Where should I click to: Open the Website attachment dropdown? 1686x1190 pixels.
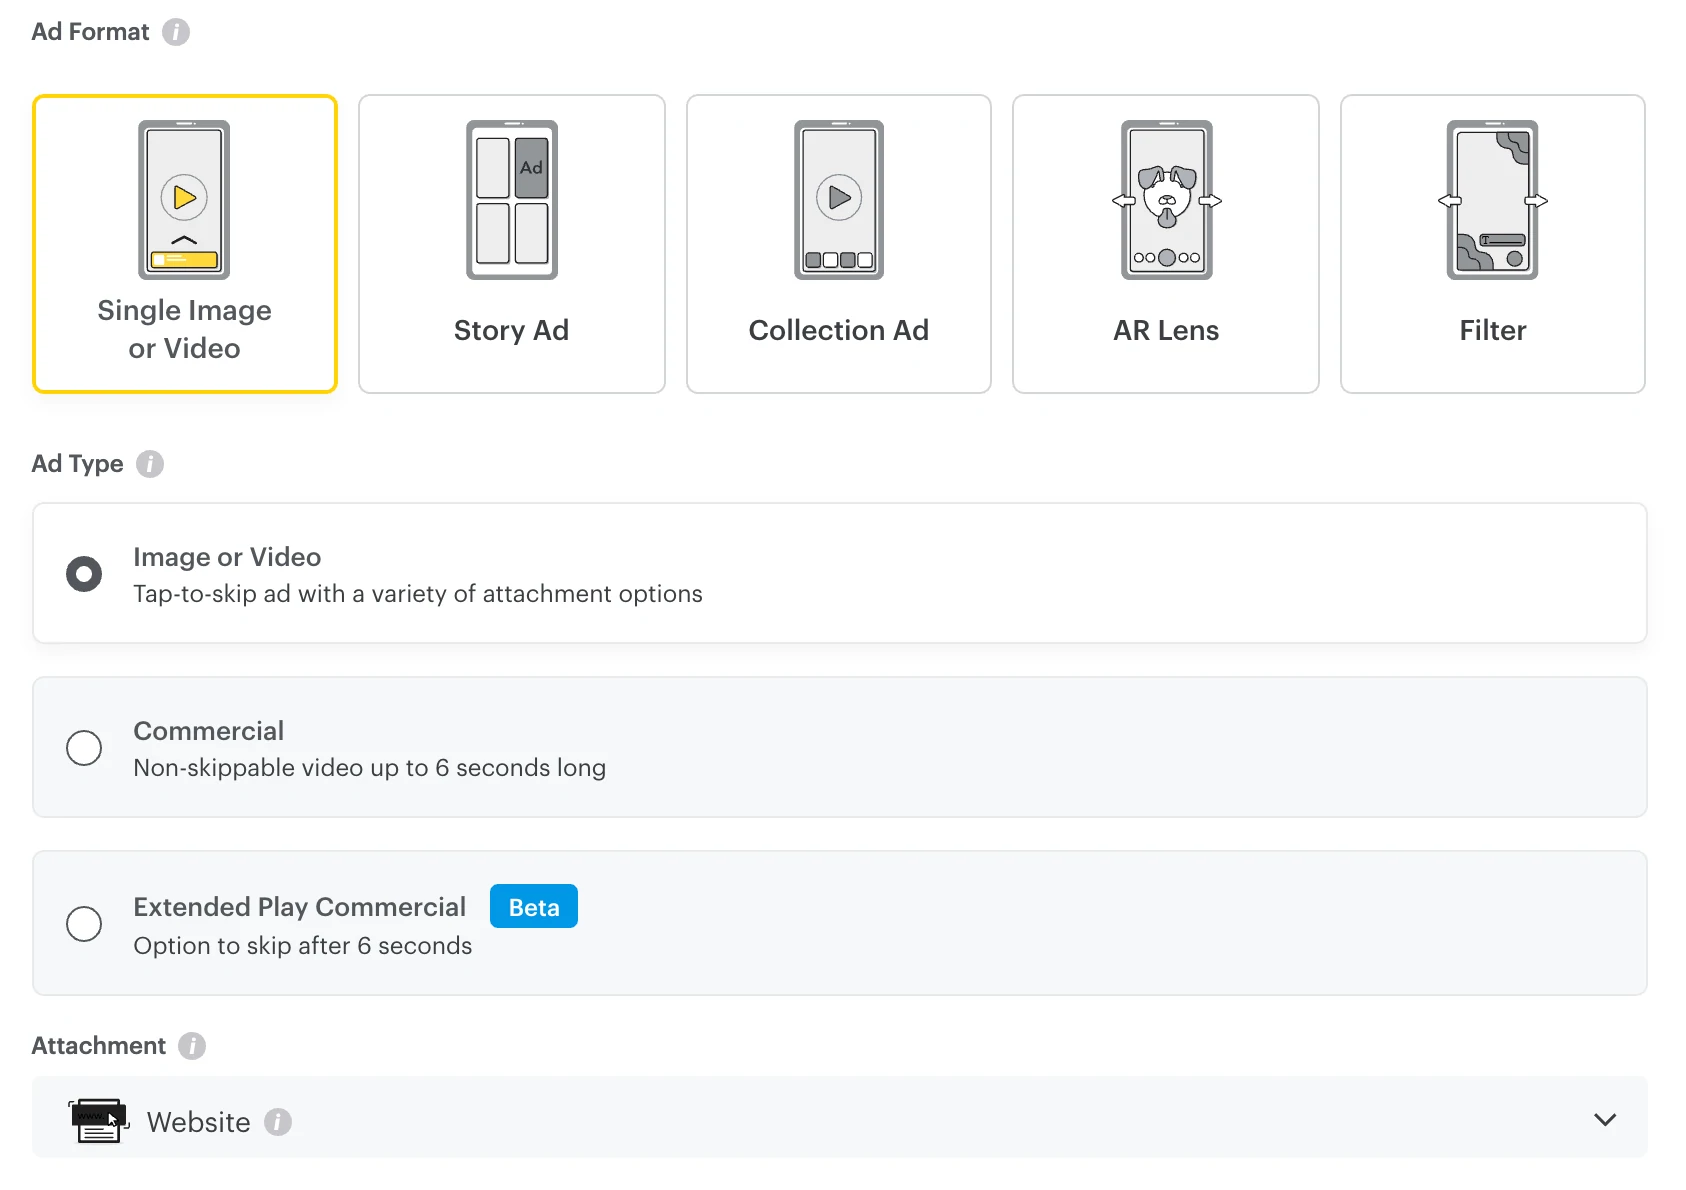pyautogui.click(x=838, y=1118)
